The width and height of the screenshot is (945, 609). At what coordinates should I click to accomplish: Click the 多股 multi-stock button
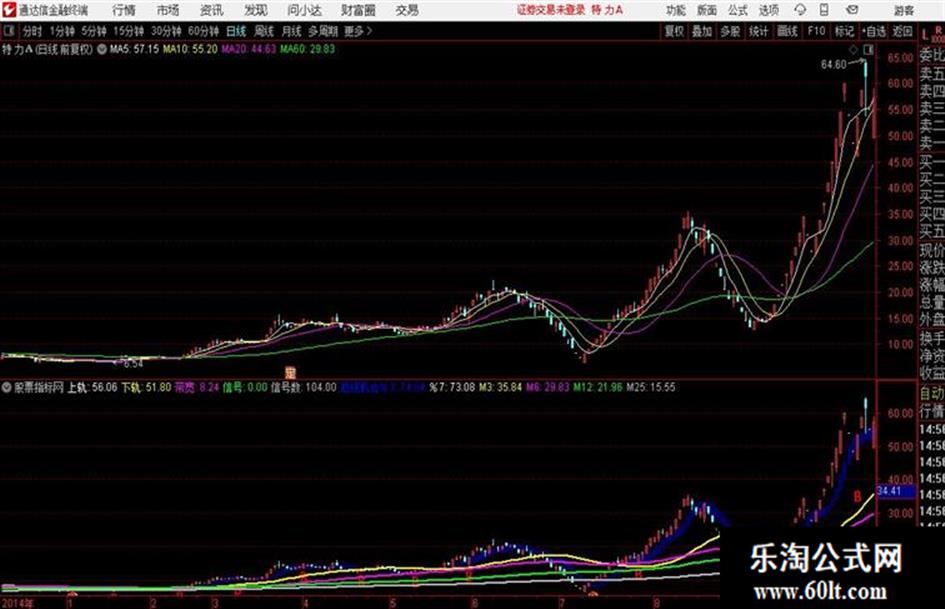point(730,31)
